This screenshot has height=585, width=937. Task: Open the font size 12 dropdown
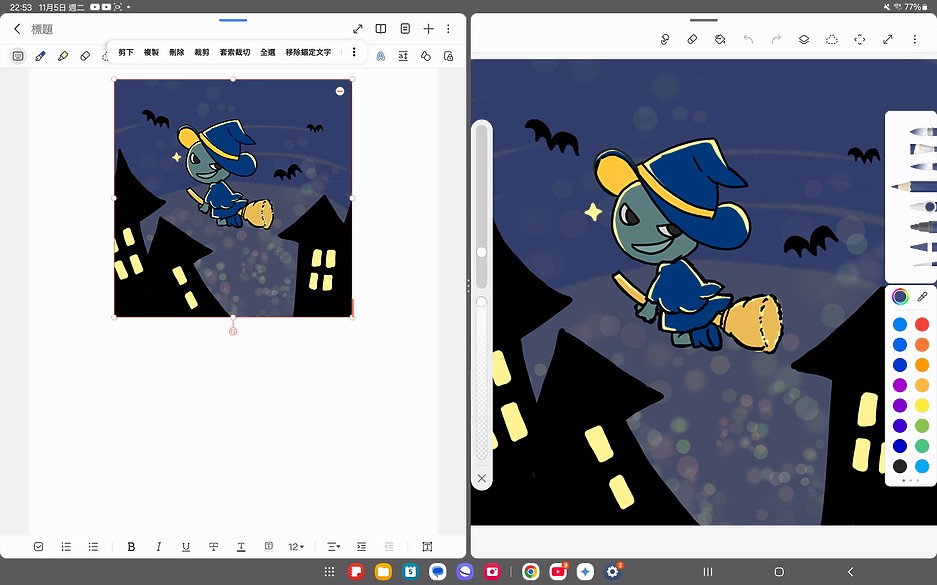(296, 546)
